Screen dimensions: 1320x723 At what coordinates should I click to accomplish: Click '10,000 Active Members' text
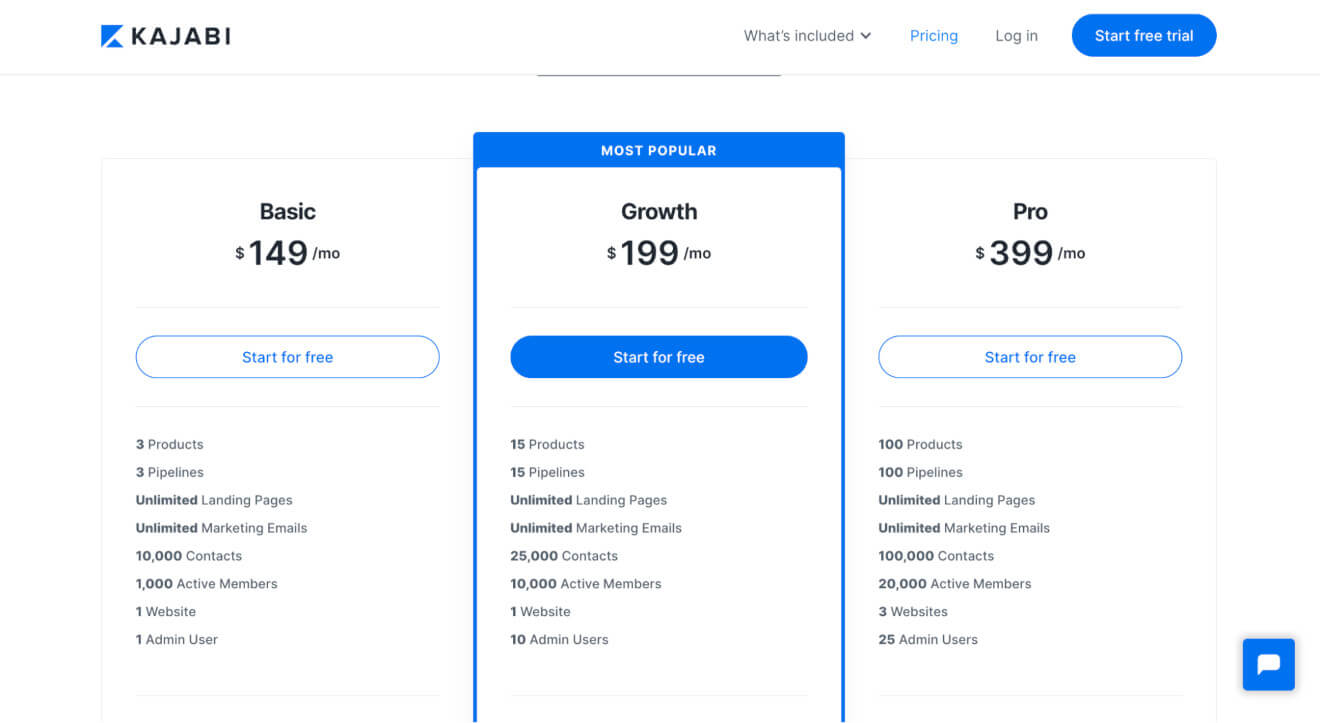coord(586,584)
